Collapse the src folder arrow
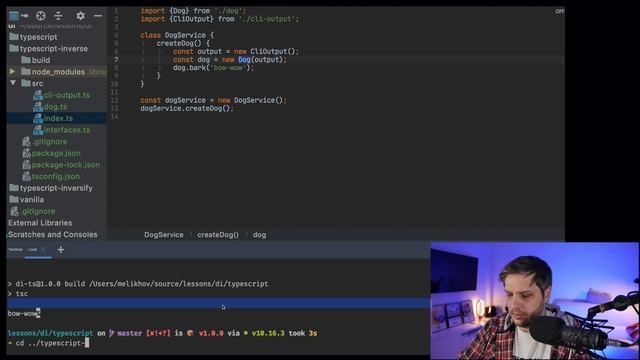 pos(13,83)
